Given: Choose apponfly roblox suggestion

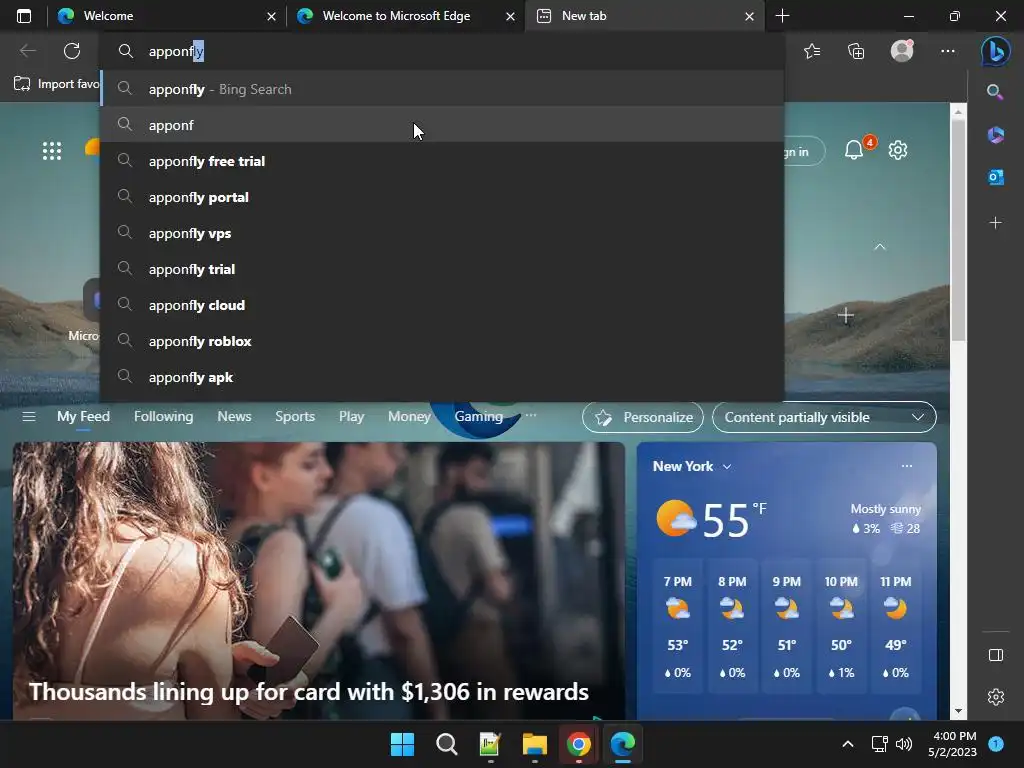Looking at the screenshot, I should click(442, 342).
